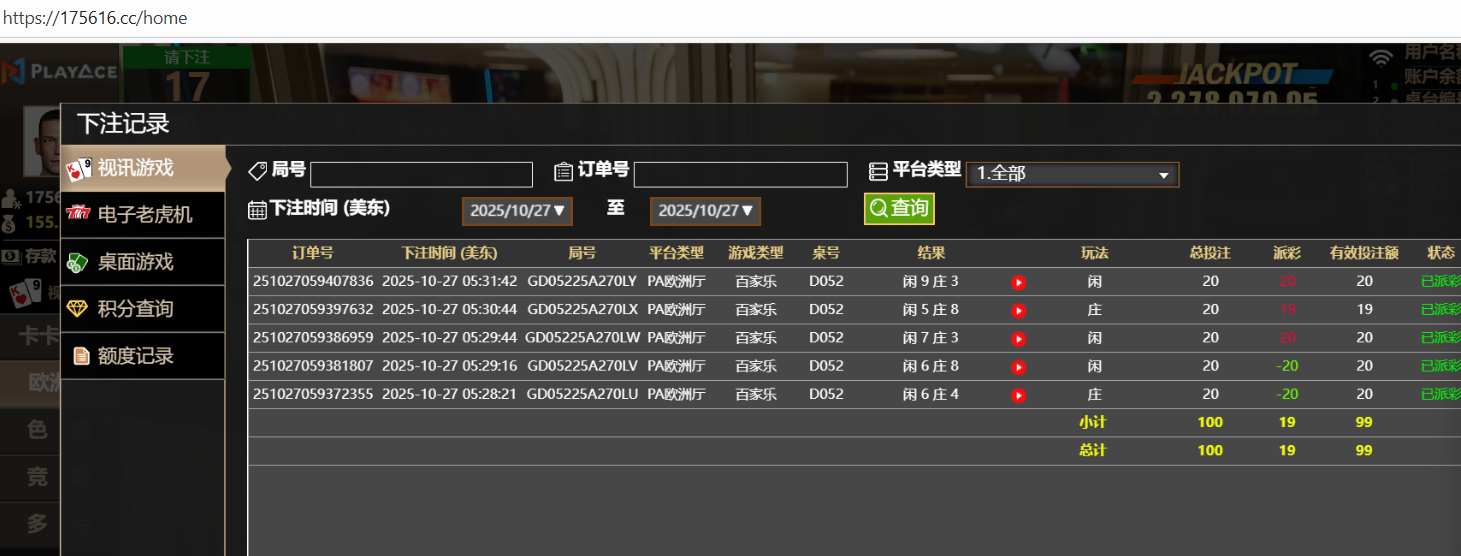Open the end date picker after 至

(705, 211)
